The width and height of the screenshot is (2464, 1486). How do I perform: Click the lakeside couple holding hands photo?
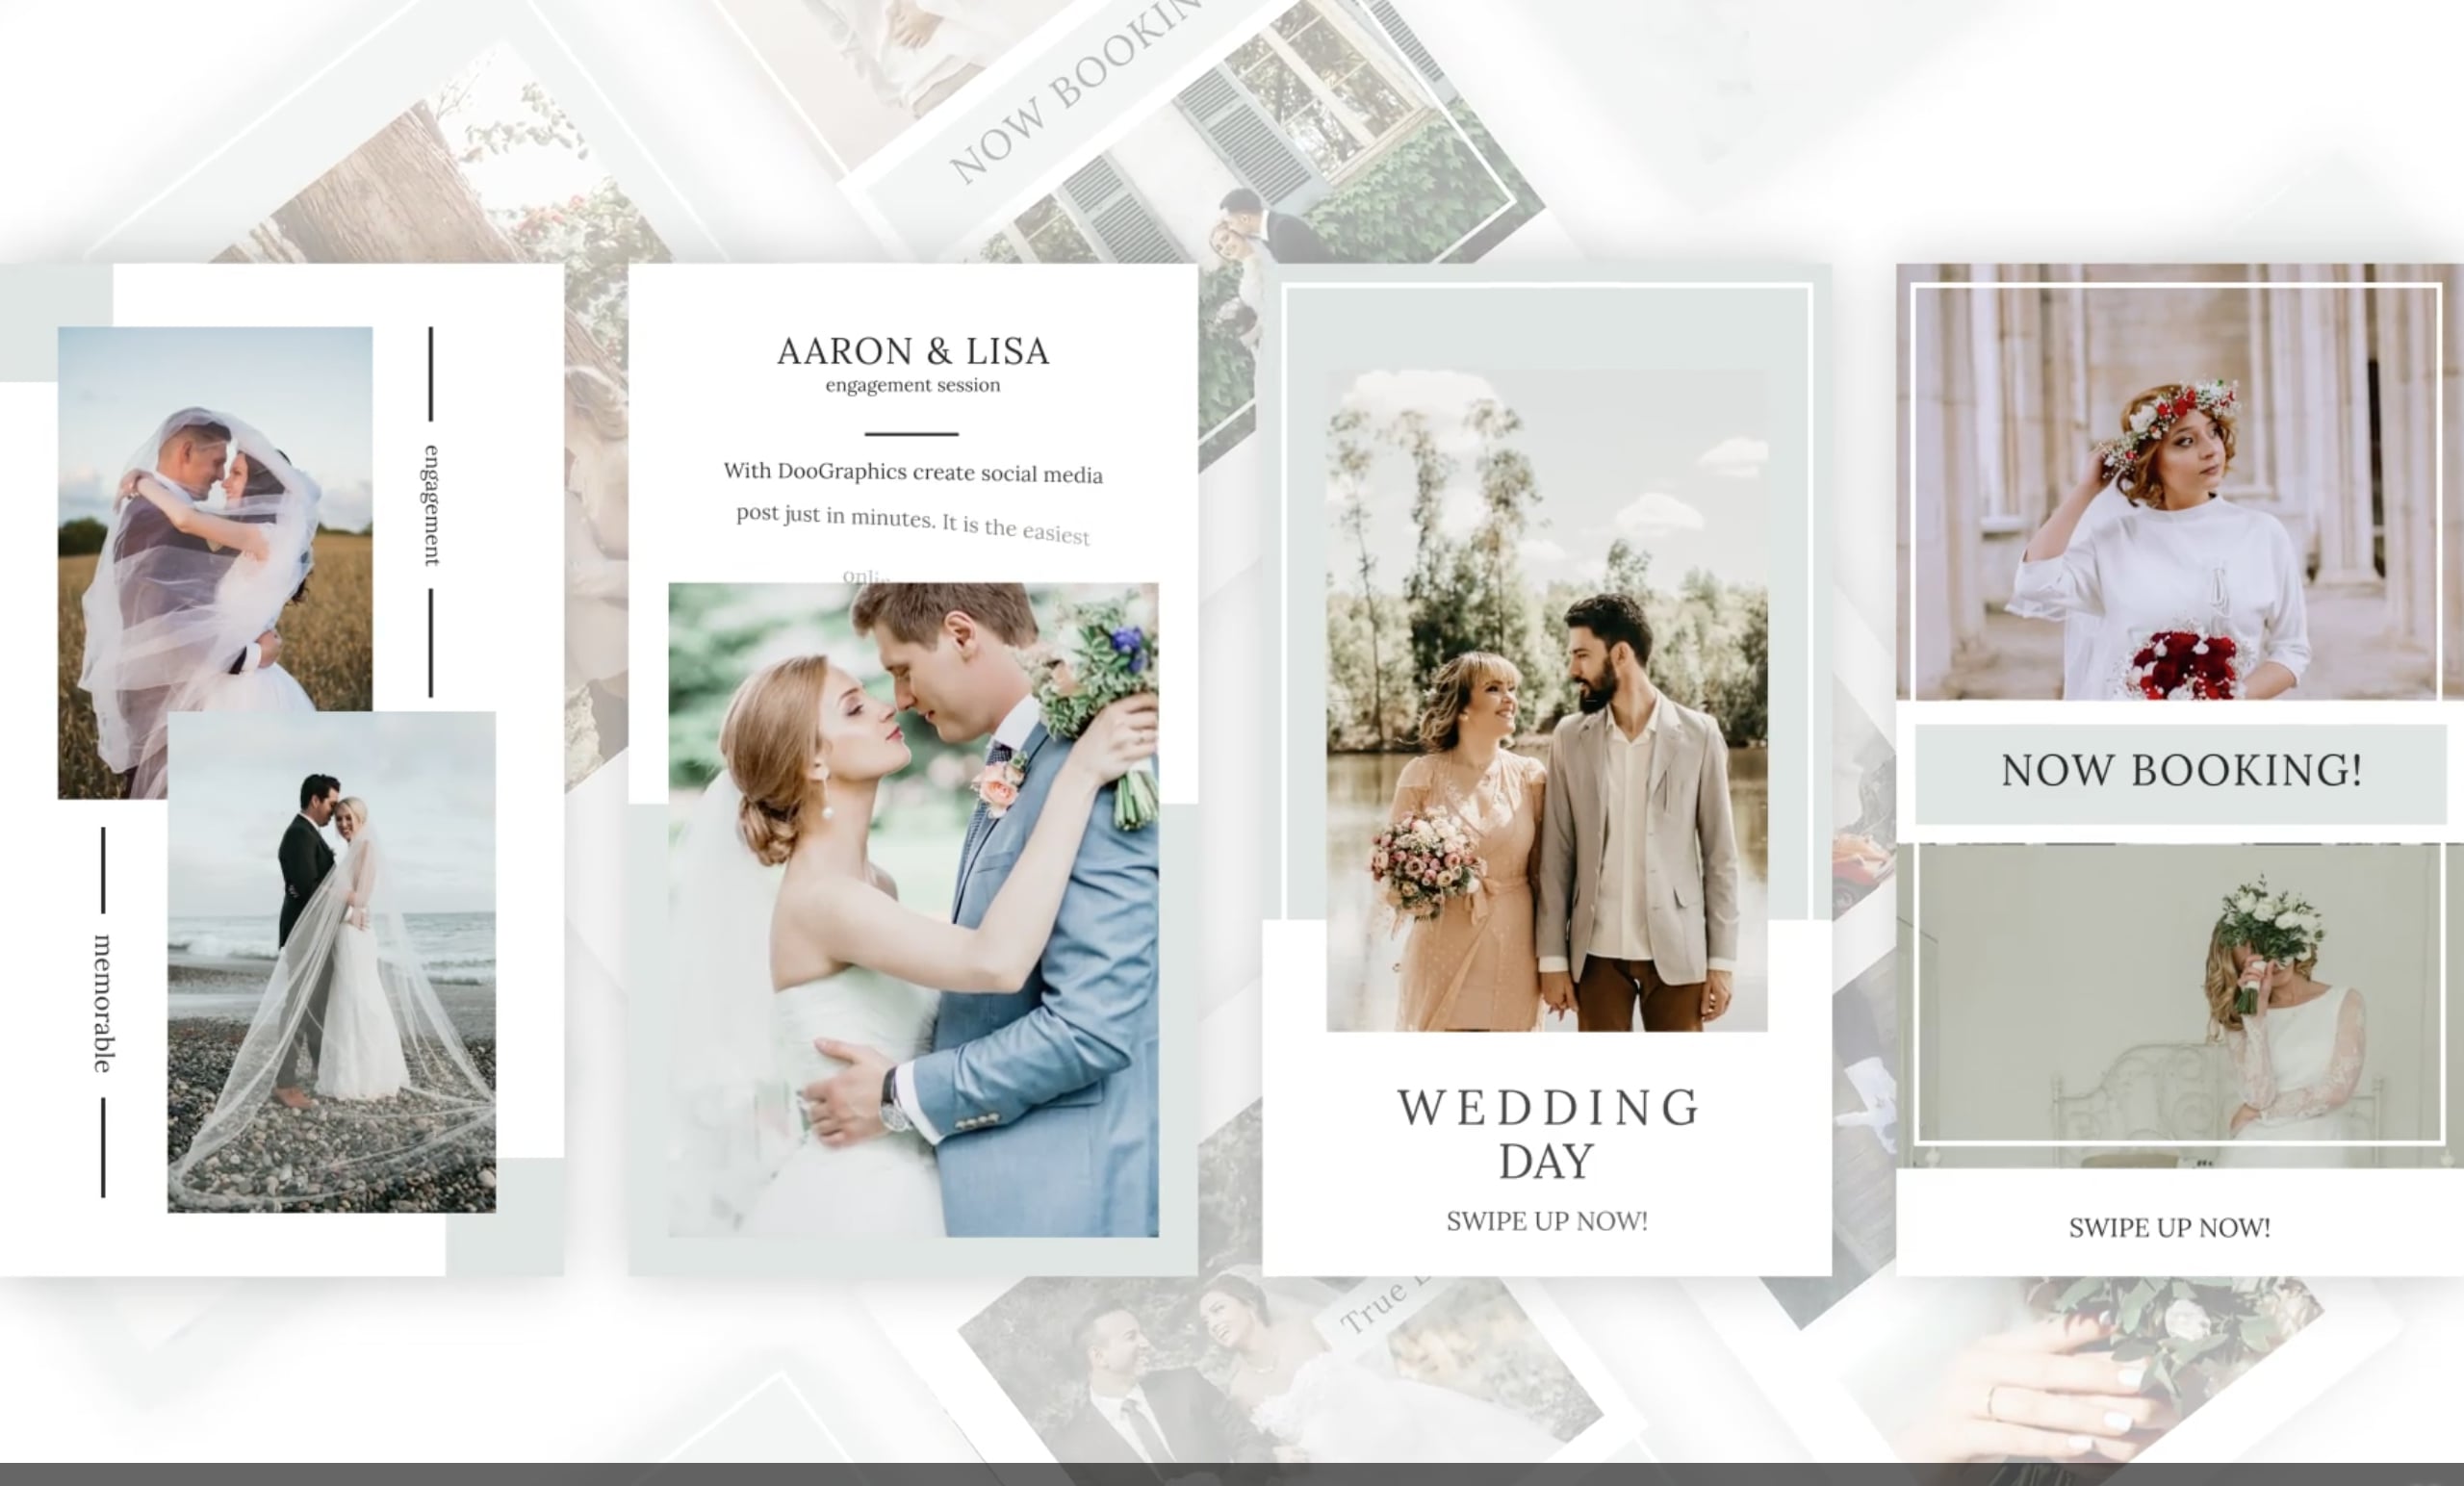1546,700
